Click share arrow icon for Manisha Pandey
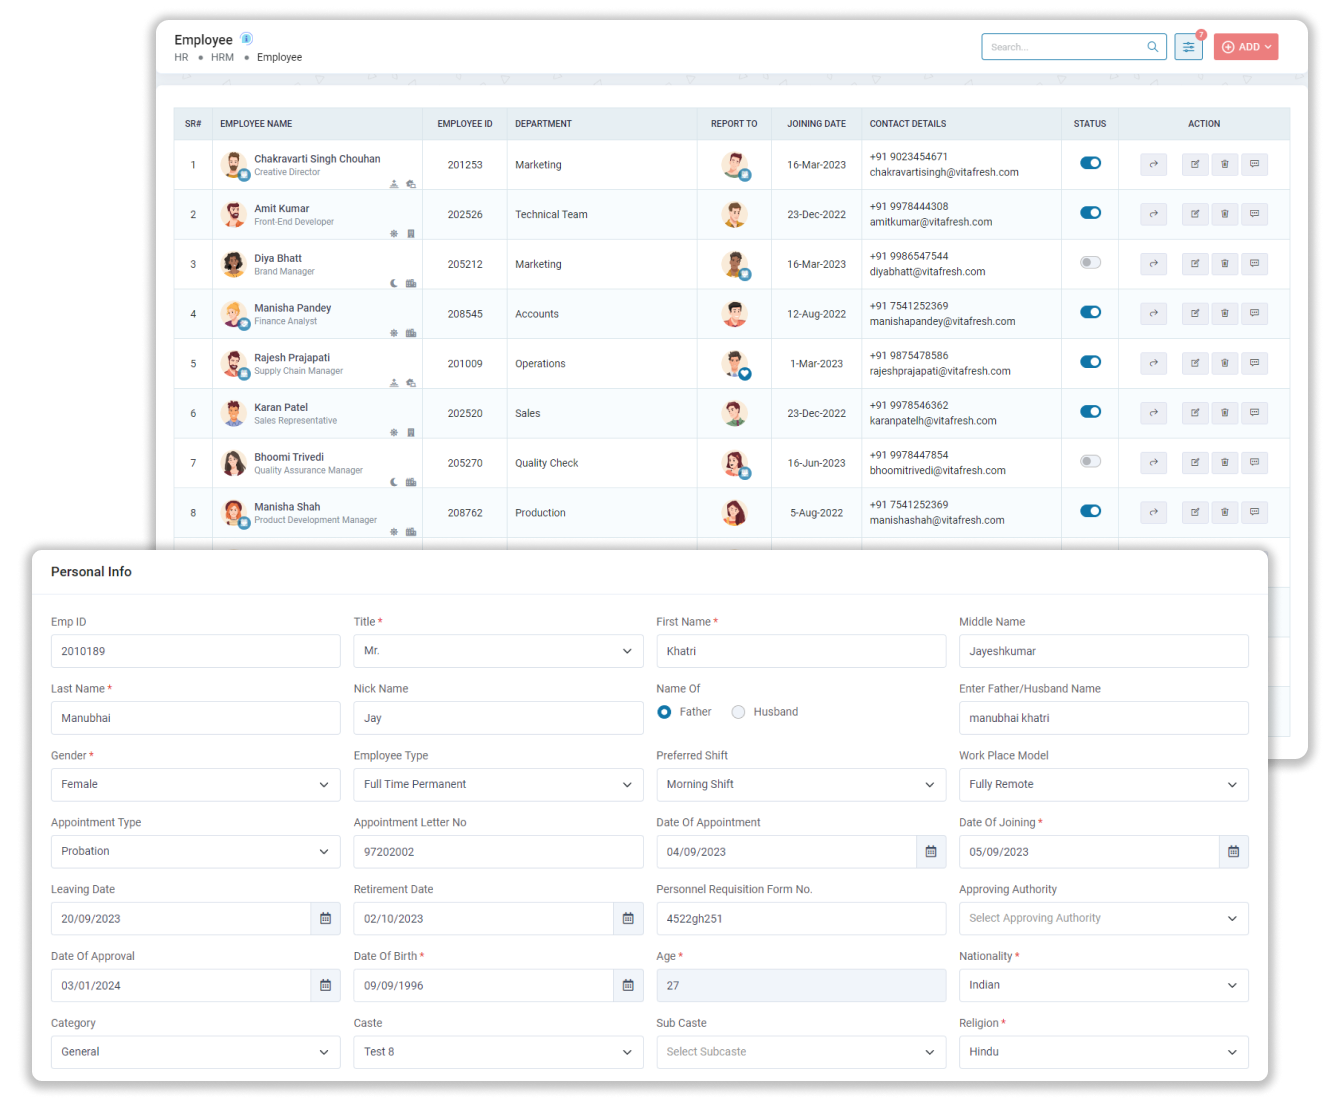Viewport: 1340px width, 1100px height. [1153, 314]
